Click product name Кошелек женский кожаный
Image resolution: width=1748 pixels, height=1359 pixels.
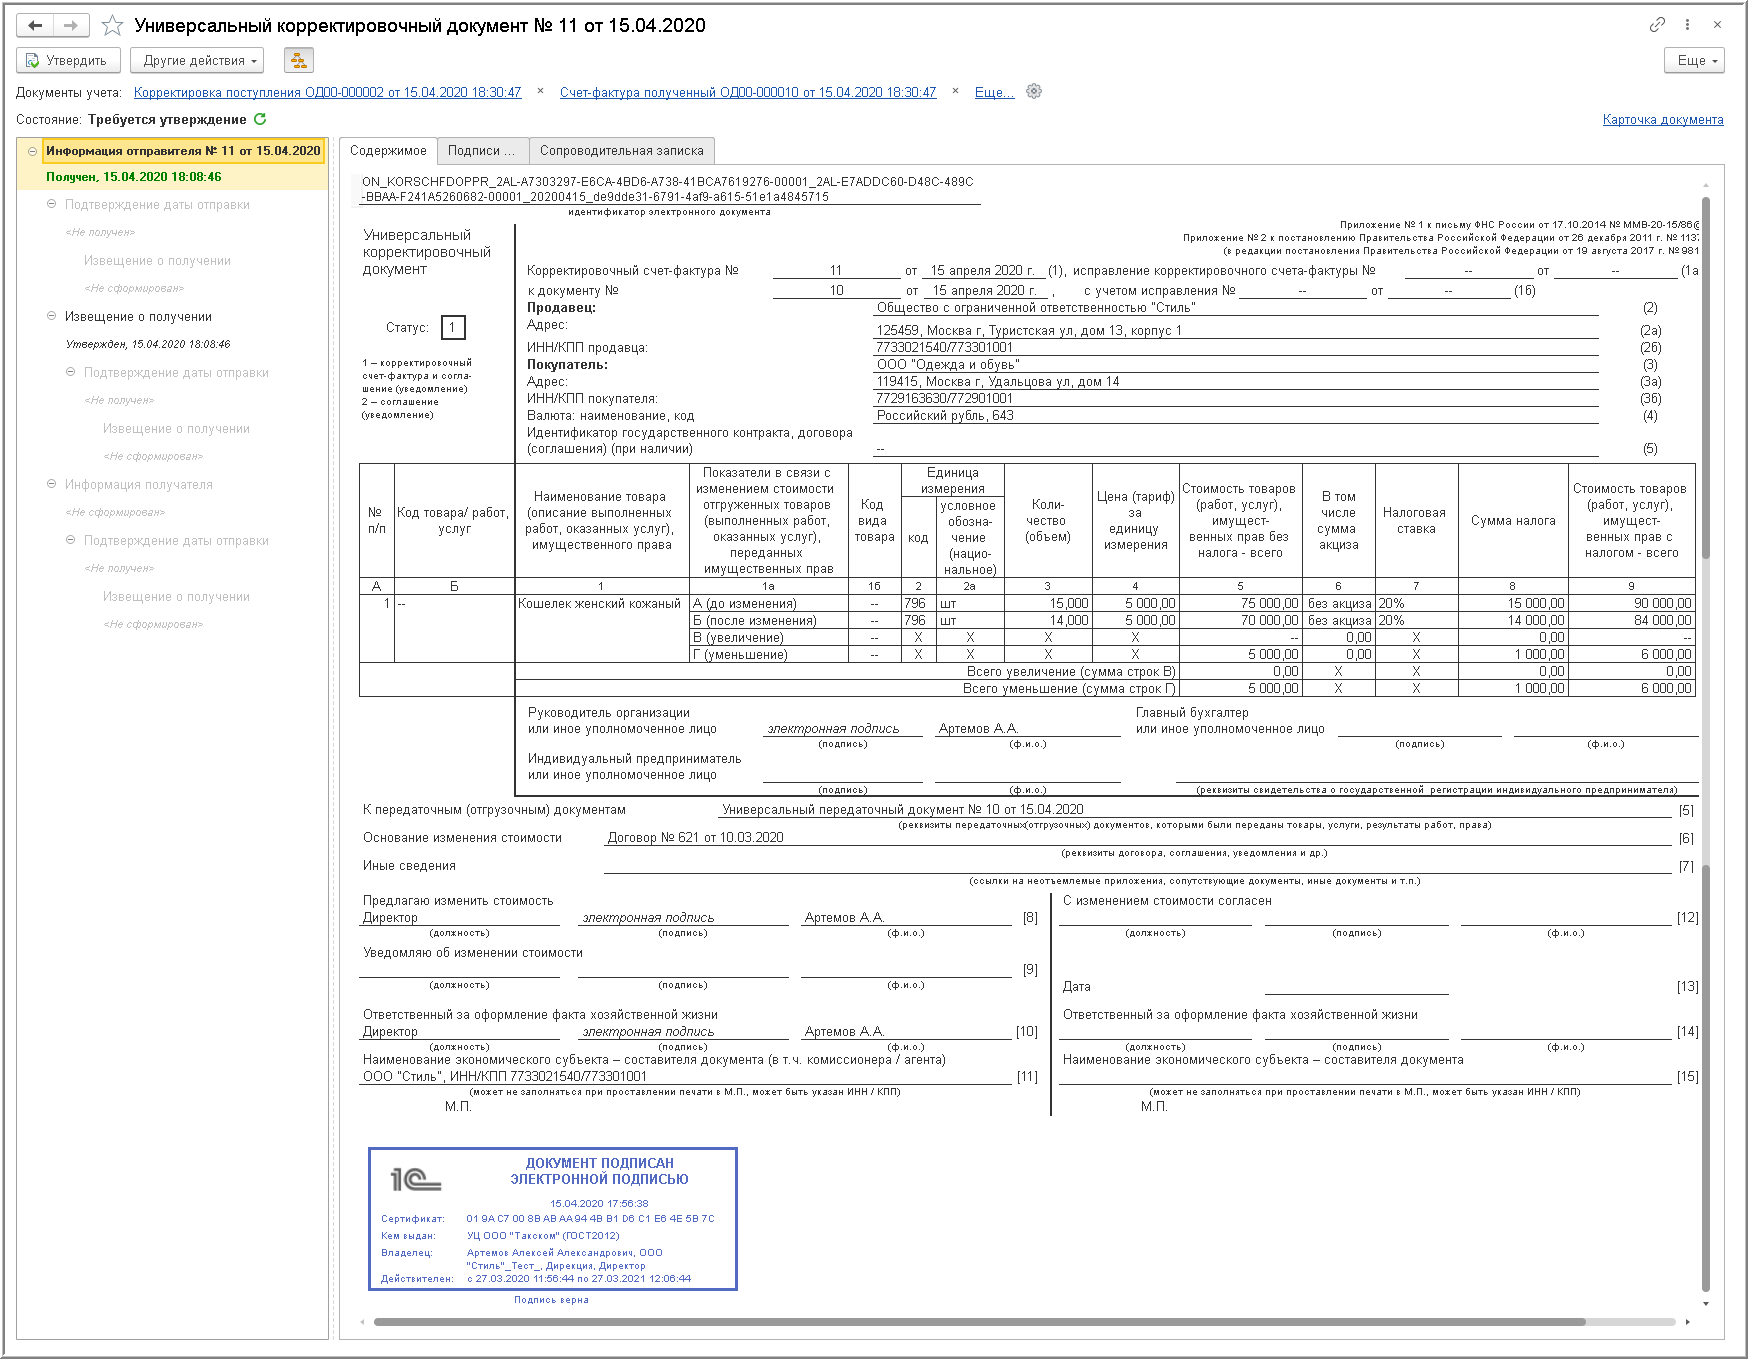pyautogui.click(x=599, y=604)
